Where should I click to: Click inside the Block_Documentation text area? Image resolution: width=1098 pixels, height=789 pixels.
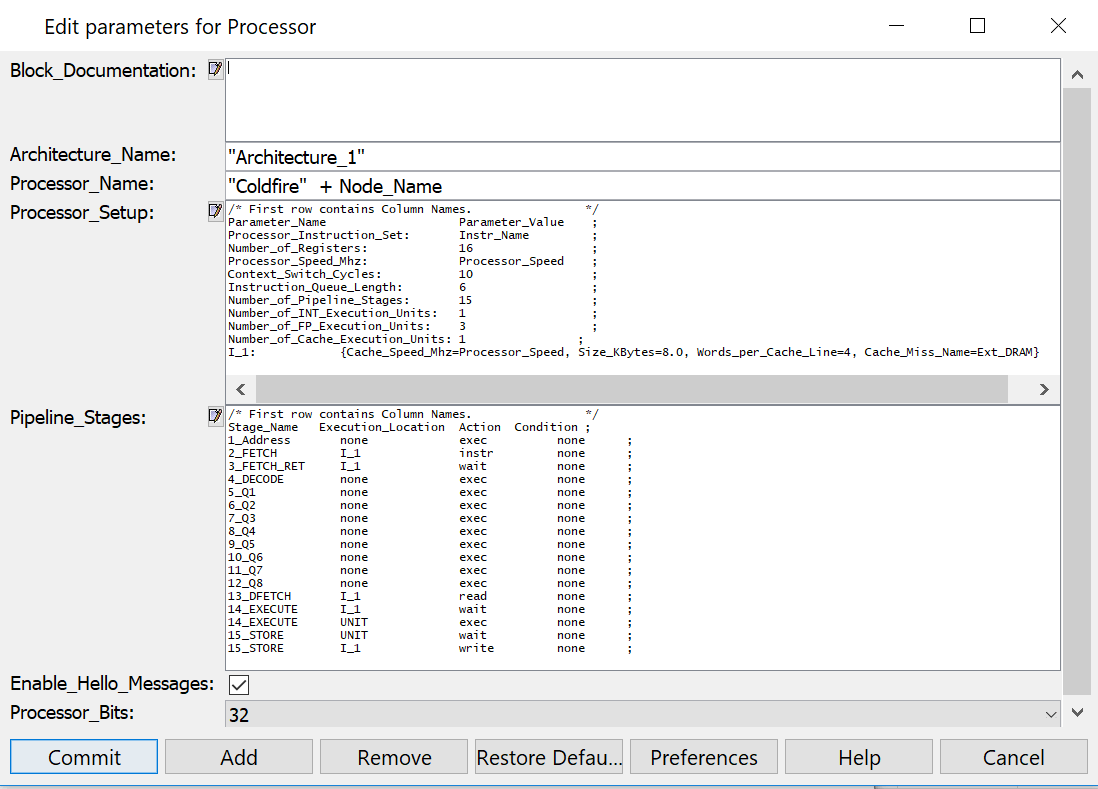pos(642,100)
